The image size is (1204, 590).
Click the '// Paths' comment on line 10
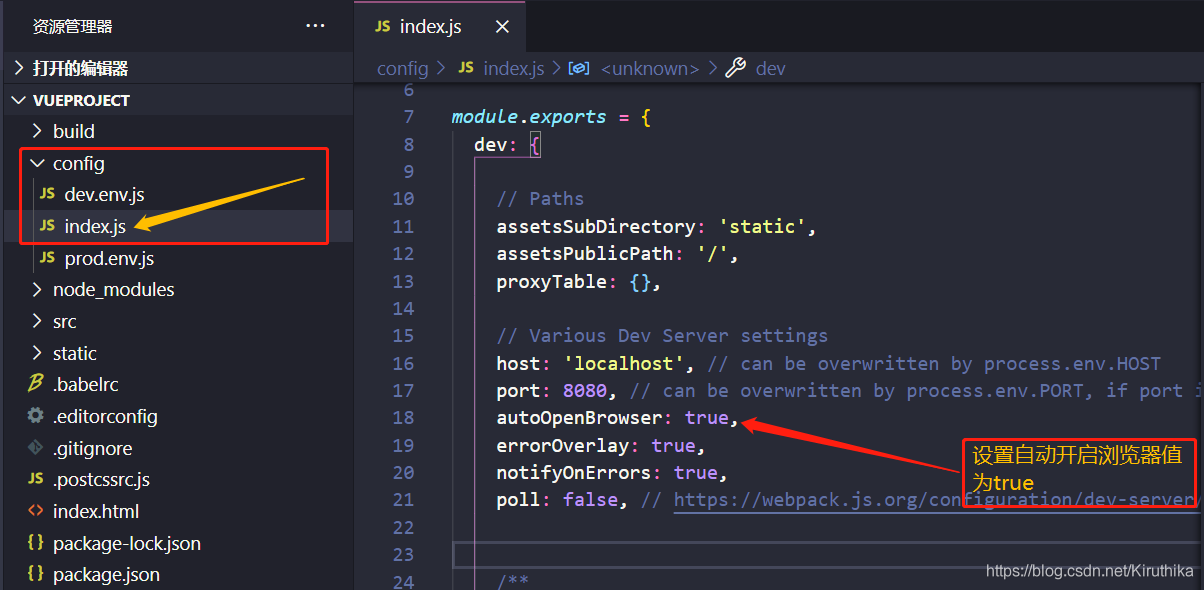[540, 199]
